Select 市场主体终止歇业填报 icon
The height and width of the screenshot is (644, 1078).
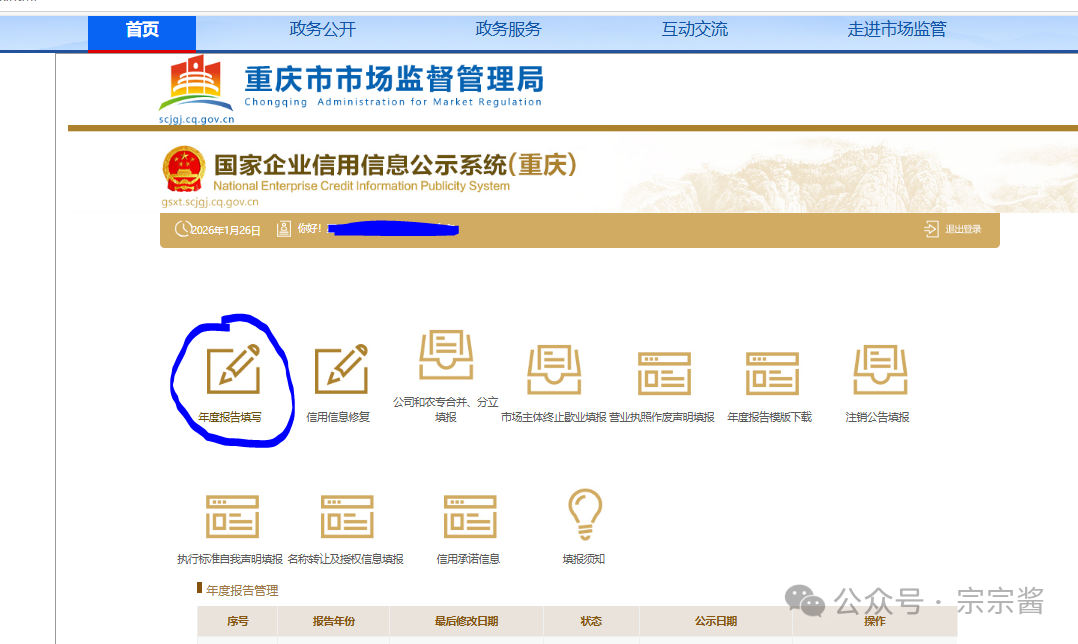pyautogui.click(x=554, y=372)
